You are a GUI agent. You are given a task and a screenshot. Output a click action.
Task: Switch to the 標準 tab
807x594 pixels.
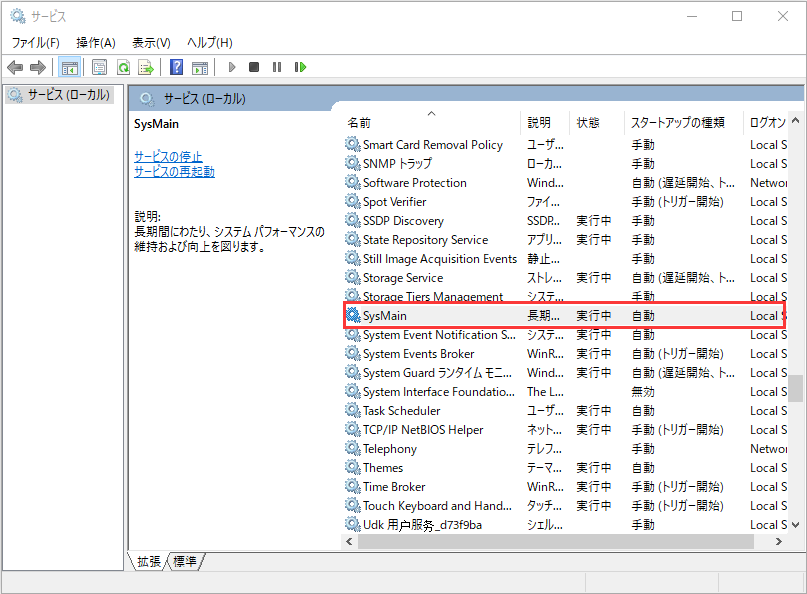[x=184, y=561]
